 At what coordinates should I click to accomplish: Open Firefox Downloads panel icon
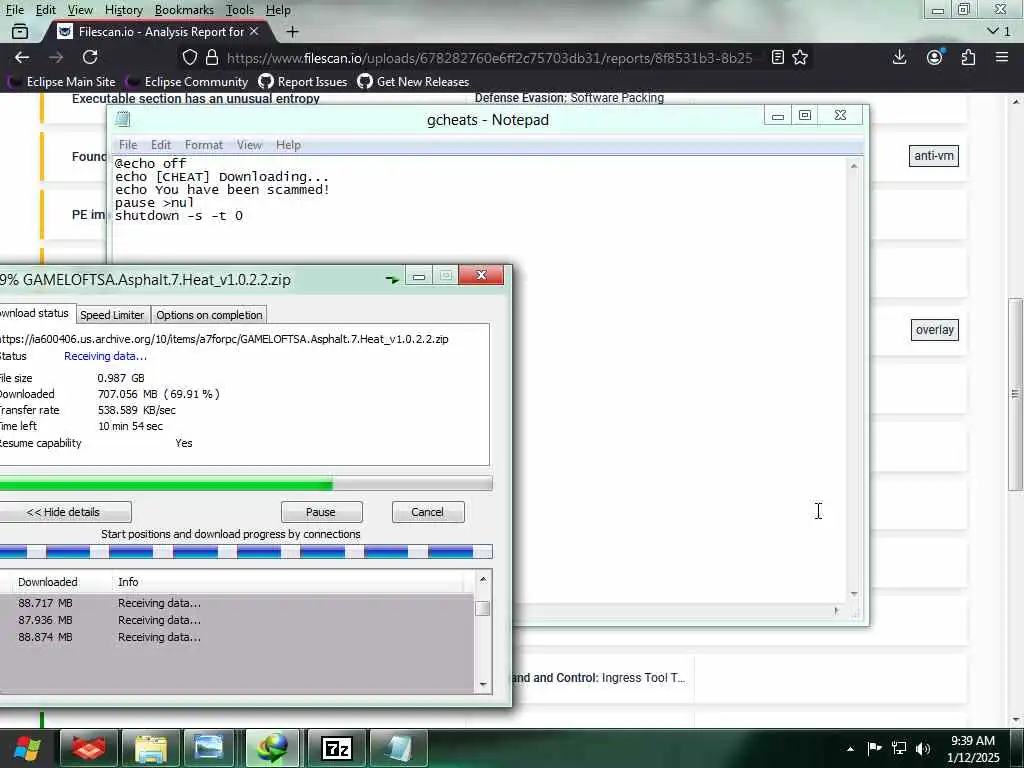pos(899,57)
